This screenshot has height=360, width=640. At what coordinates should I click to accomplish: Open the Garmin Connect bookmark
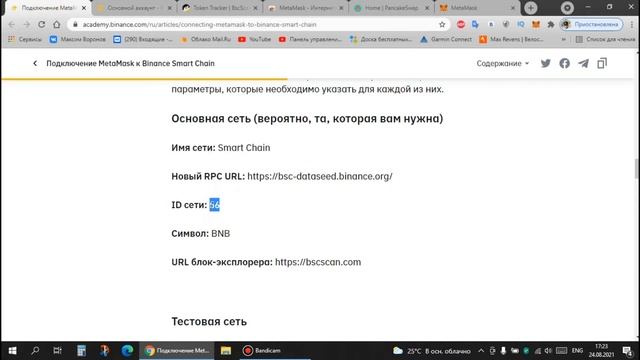[x=446, y=39]
